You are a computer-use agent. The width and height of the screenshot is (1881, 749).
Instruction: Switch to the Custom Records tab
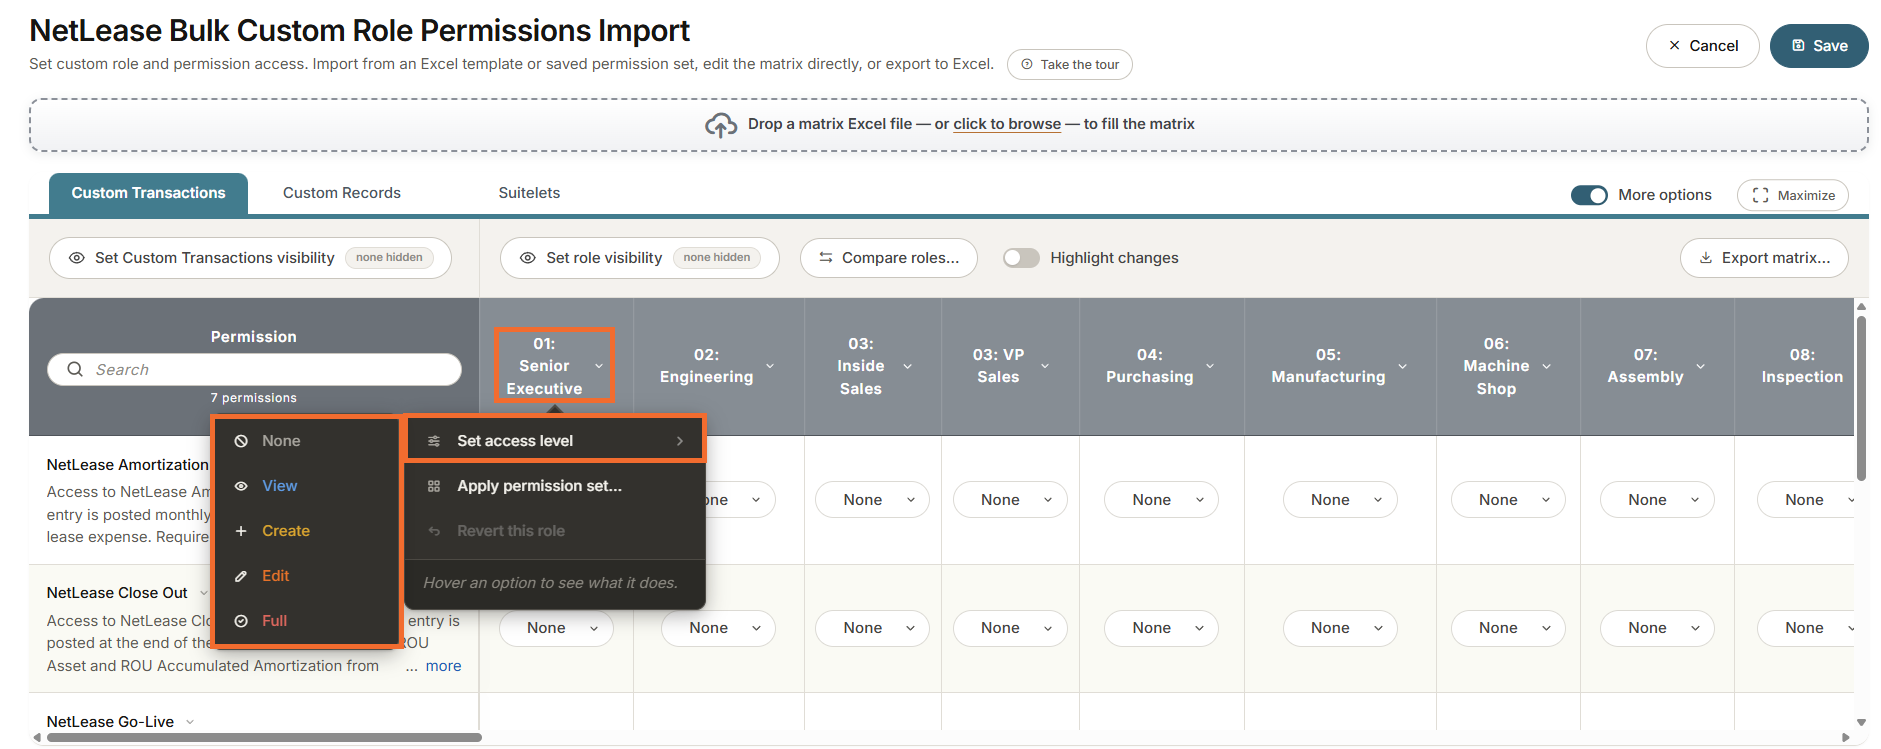[x=342, y=193]
